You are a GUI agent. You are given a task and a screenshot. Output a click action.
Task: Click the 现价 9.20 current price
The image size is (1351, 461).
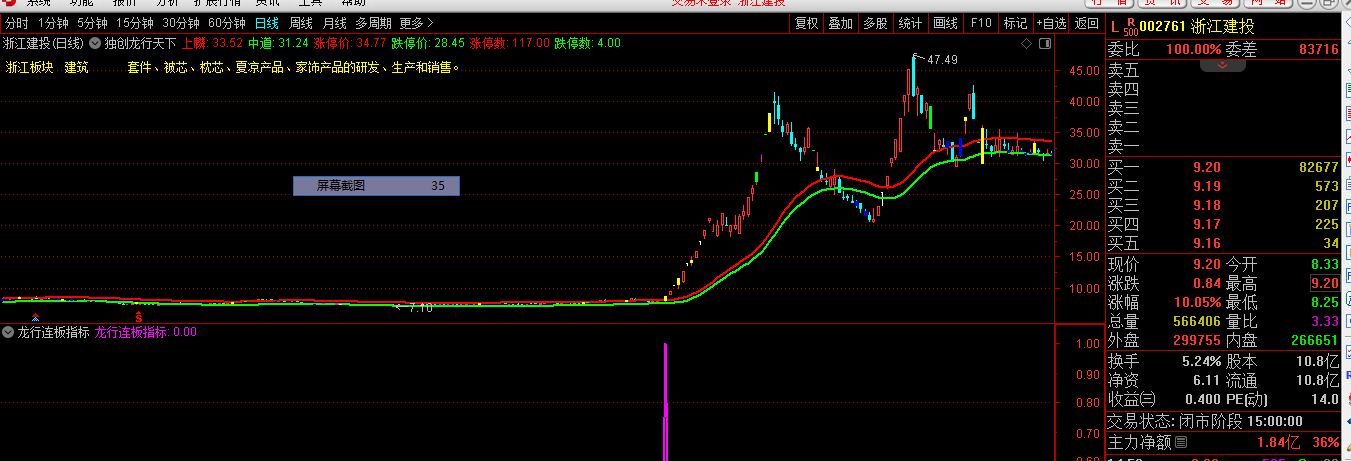(x=1205, y=265)
